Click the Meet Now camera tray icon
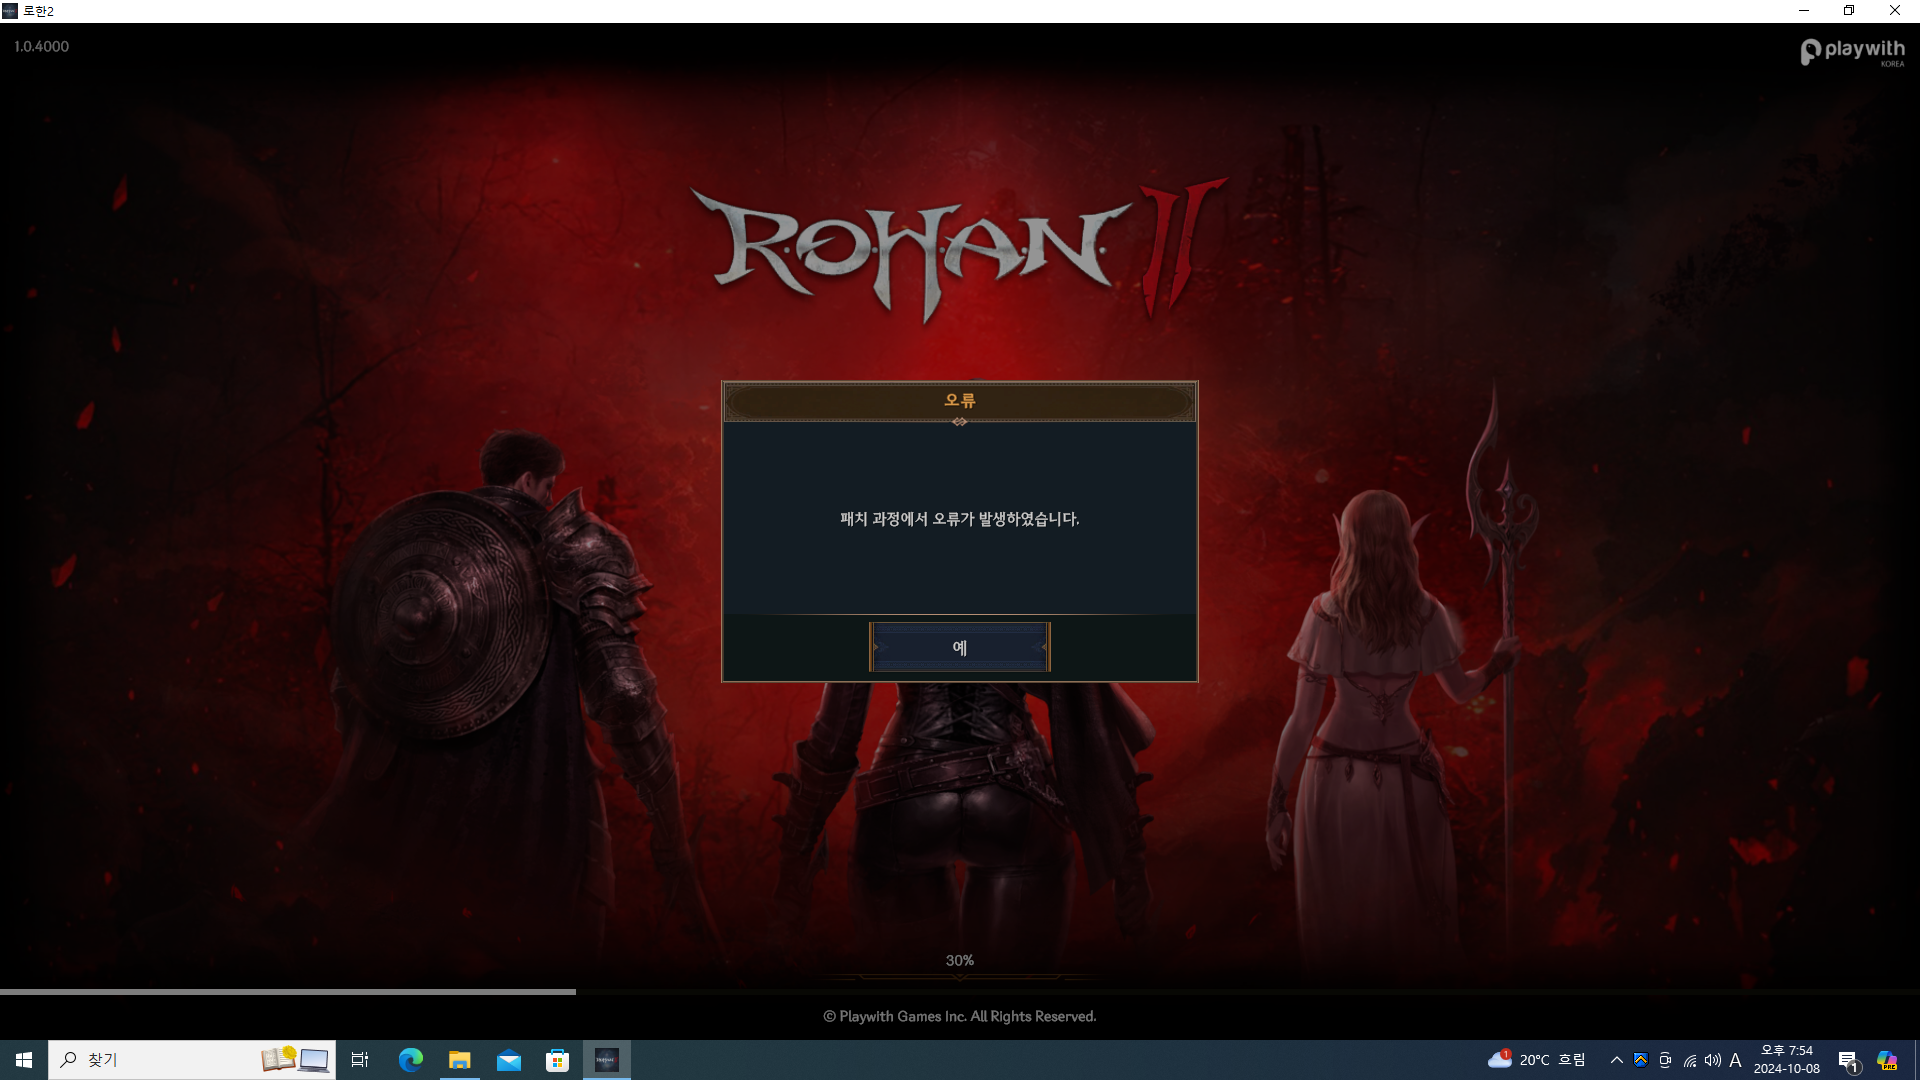 1665,1060
